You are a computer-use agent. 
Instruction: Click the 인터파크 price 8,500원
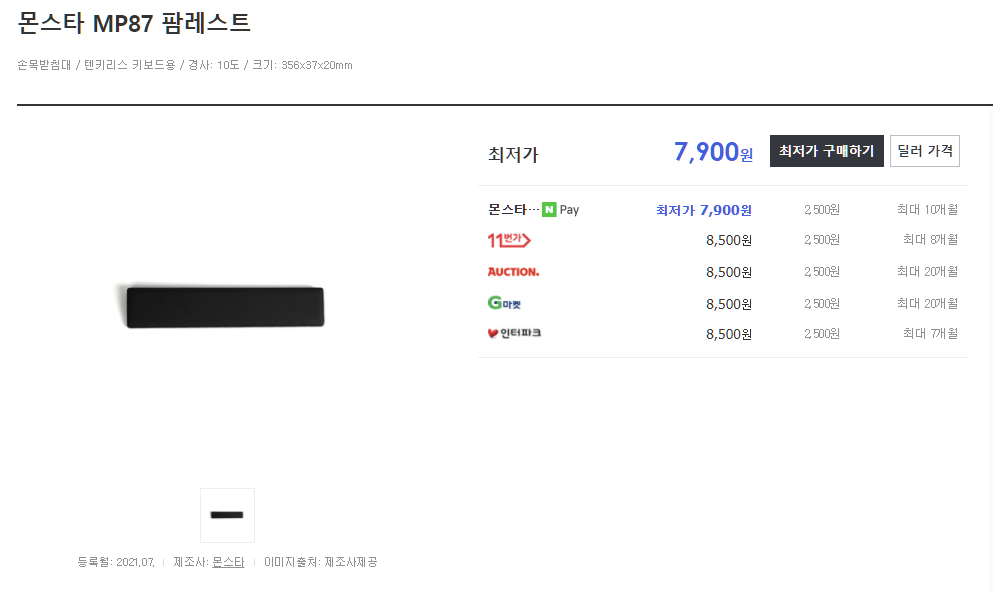[x=729, y=334]
